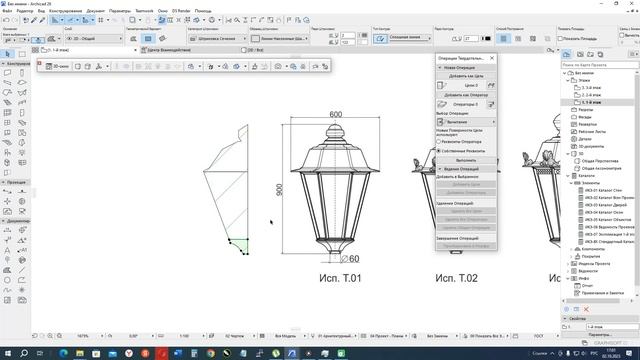
Task: Toggle the selected contour type button
Action: [380, 38]
